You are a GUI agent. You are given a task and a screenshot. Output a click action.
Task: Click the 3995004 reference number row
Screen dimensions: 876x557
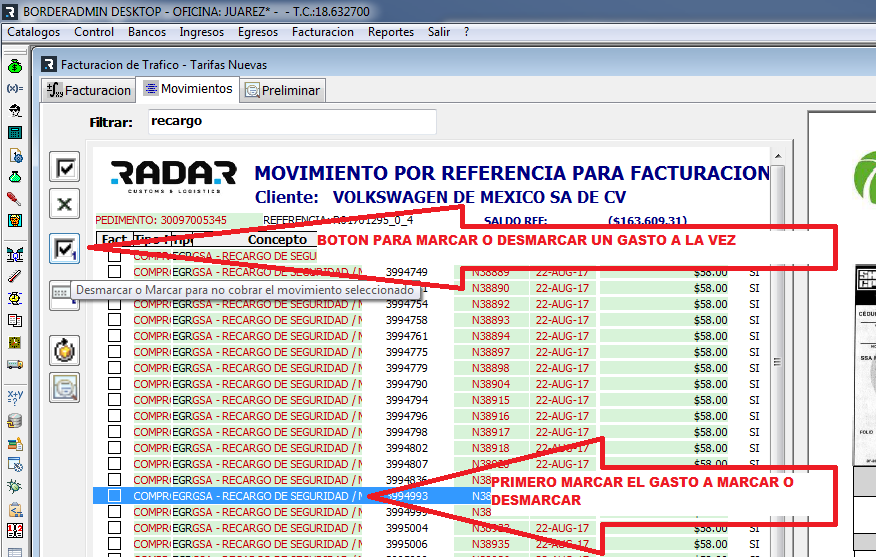click(x=407, y=528)
